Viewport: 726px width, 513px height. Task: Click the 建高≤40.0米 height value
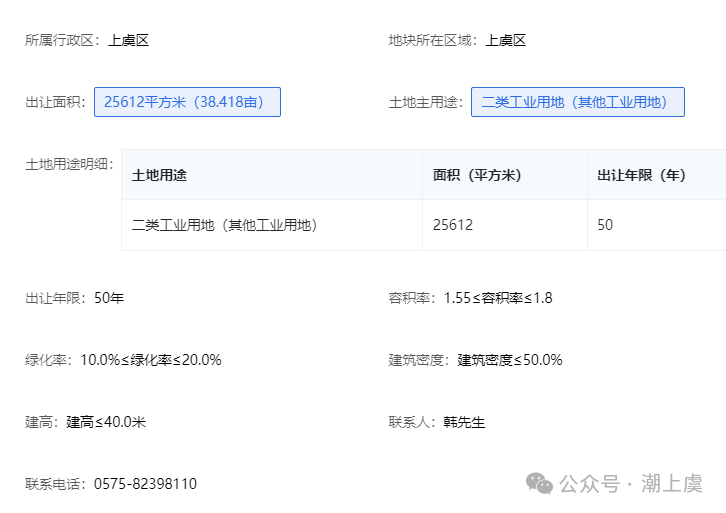[x=106, y=422]
